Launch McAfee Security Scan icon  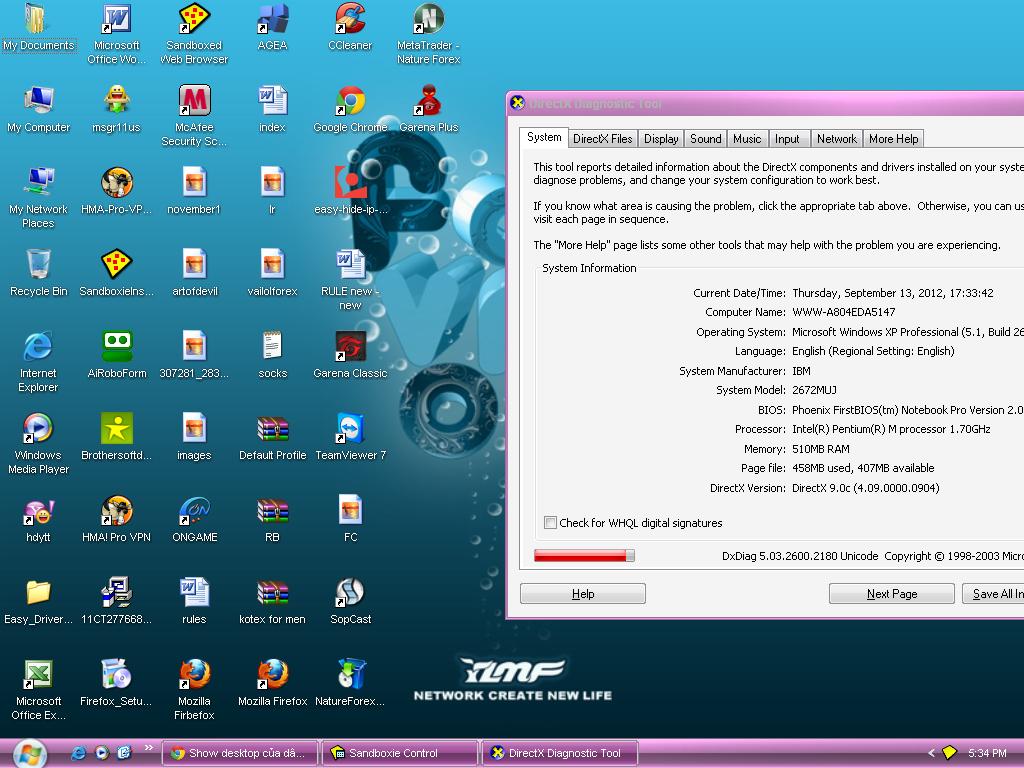click(x=194, y=103)
